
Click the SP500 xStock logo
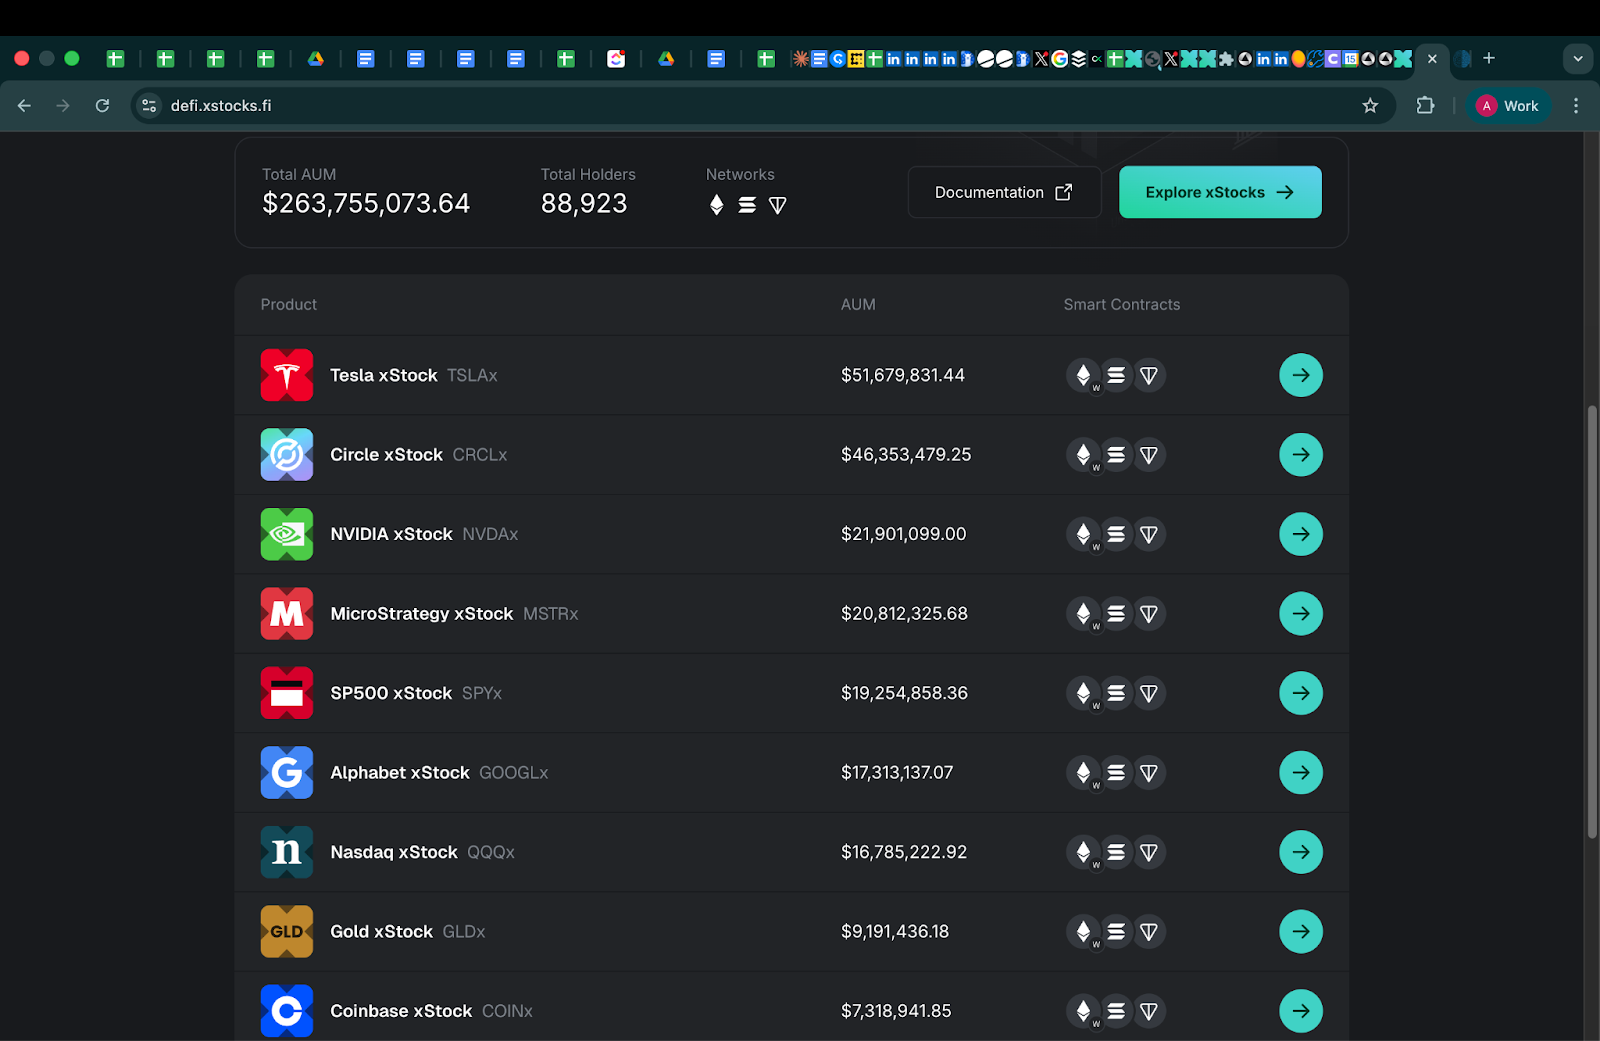[x=287, y=693]
